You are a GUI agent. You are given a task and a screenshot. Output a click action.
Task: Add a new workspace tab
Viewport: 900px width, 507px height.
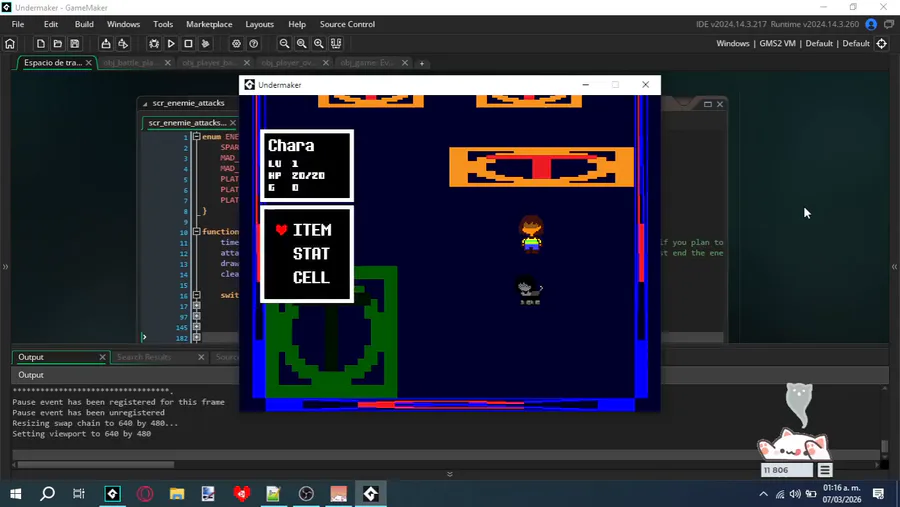(x=422, y=63)
